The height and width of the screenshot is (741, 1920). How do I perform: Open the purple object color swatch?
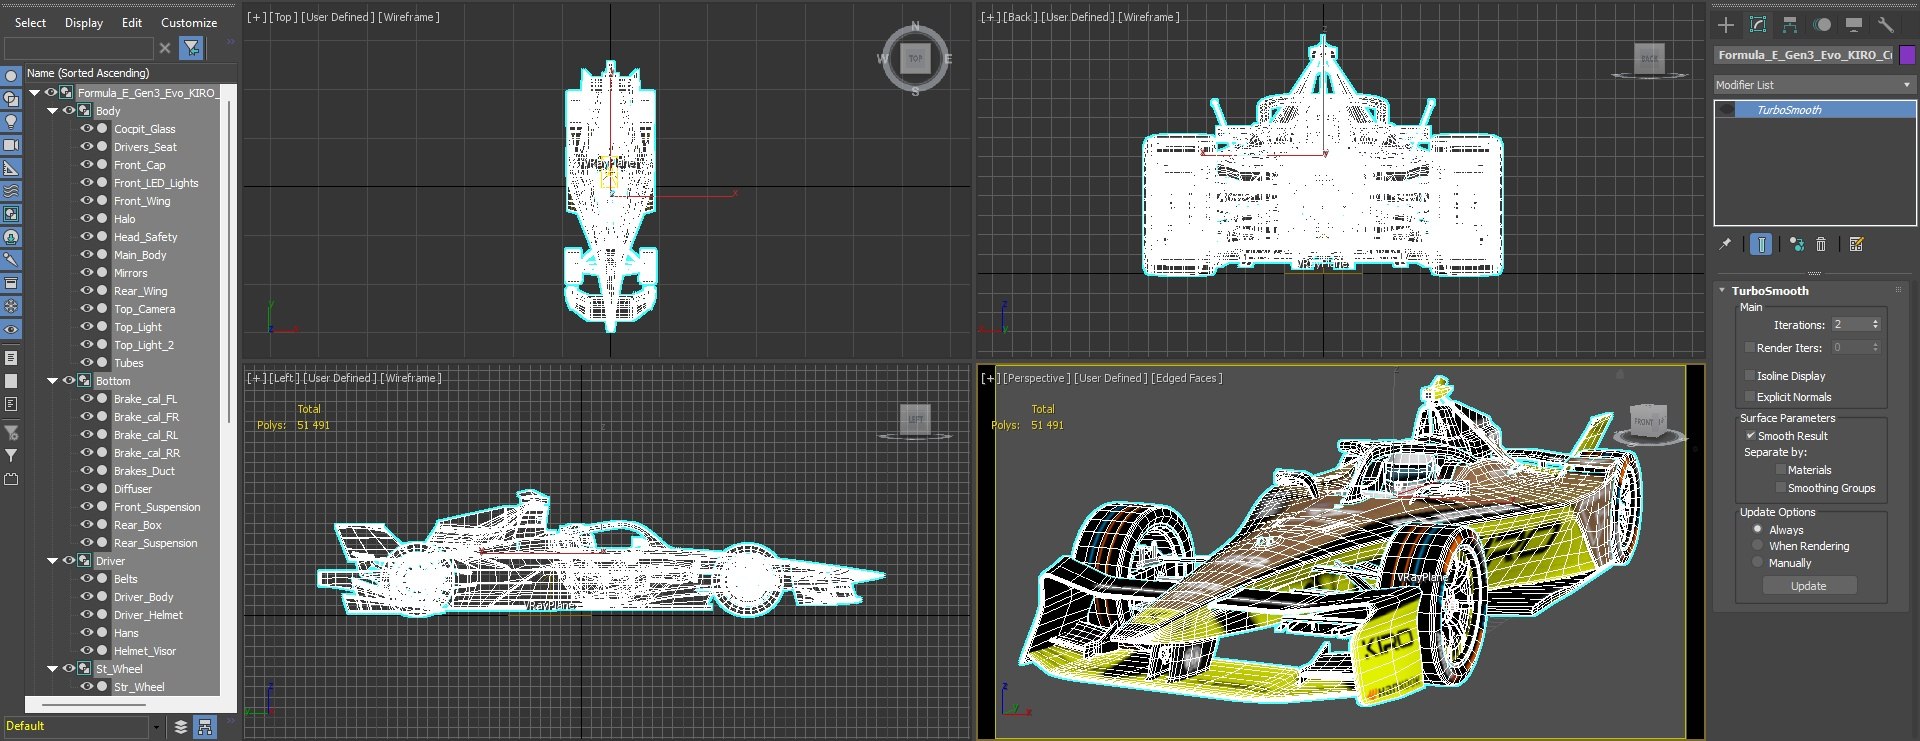coord(1907,55)
